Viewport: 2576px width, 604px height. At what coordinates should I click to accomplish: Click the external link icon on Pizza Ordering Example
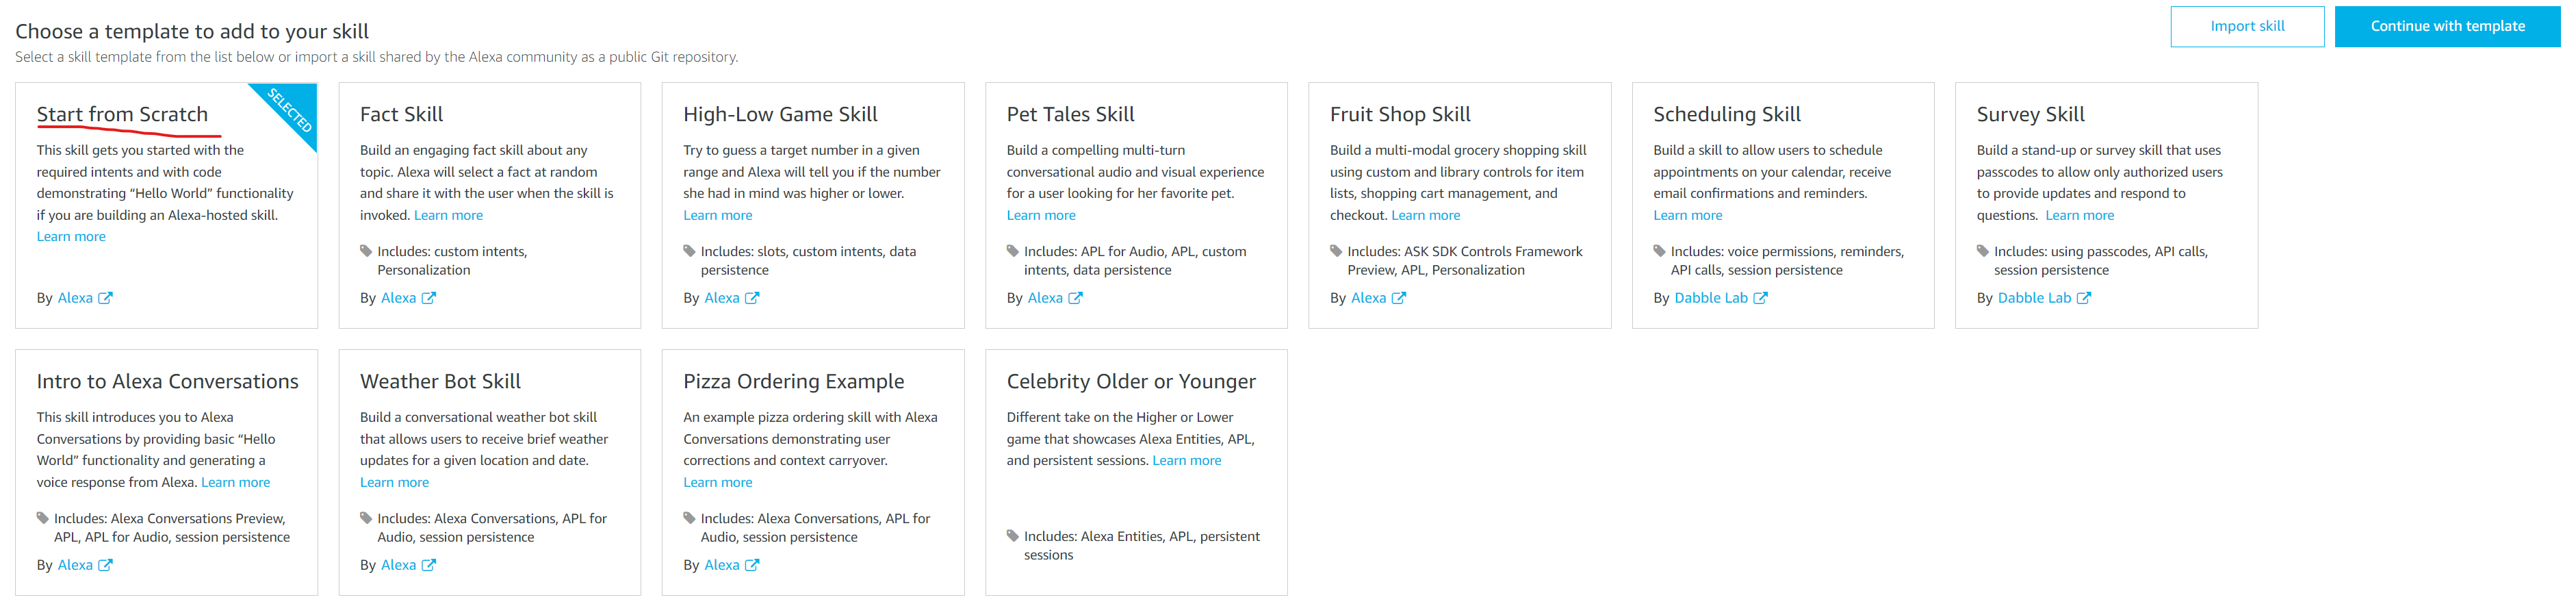[x=752, y=564]
